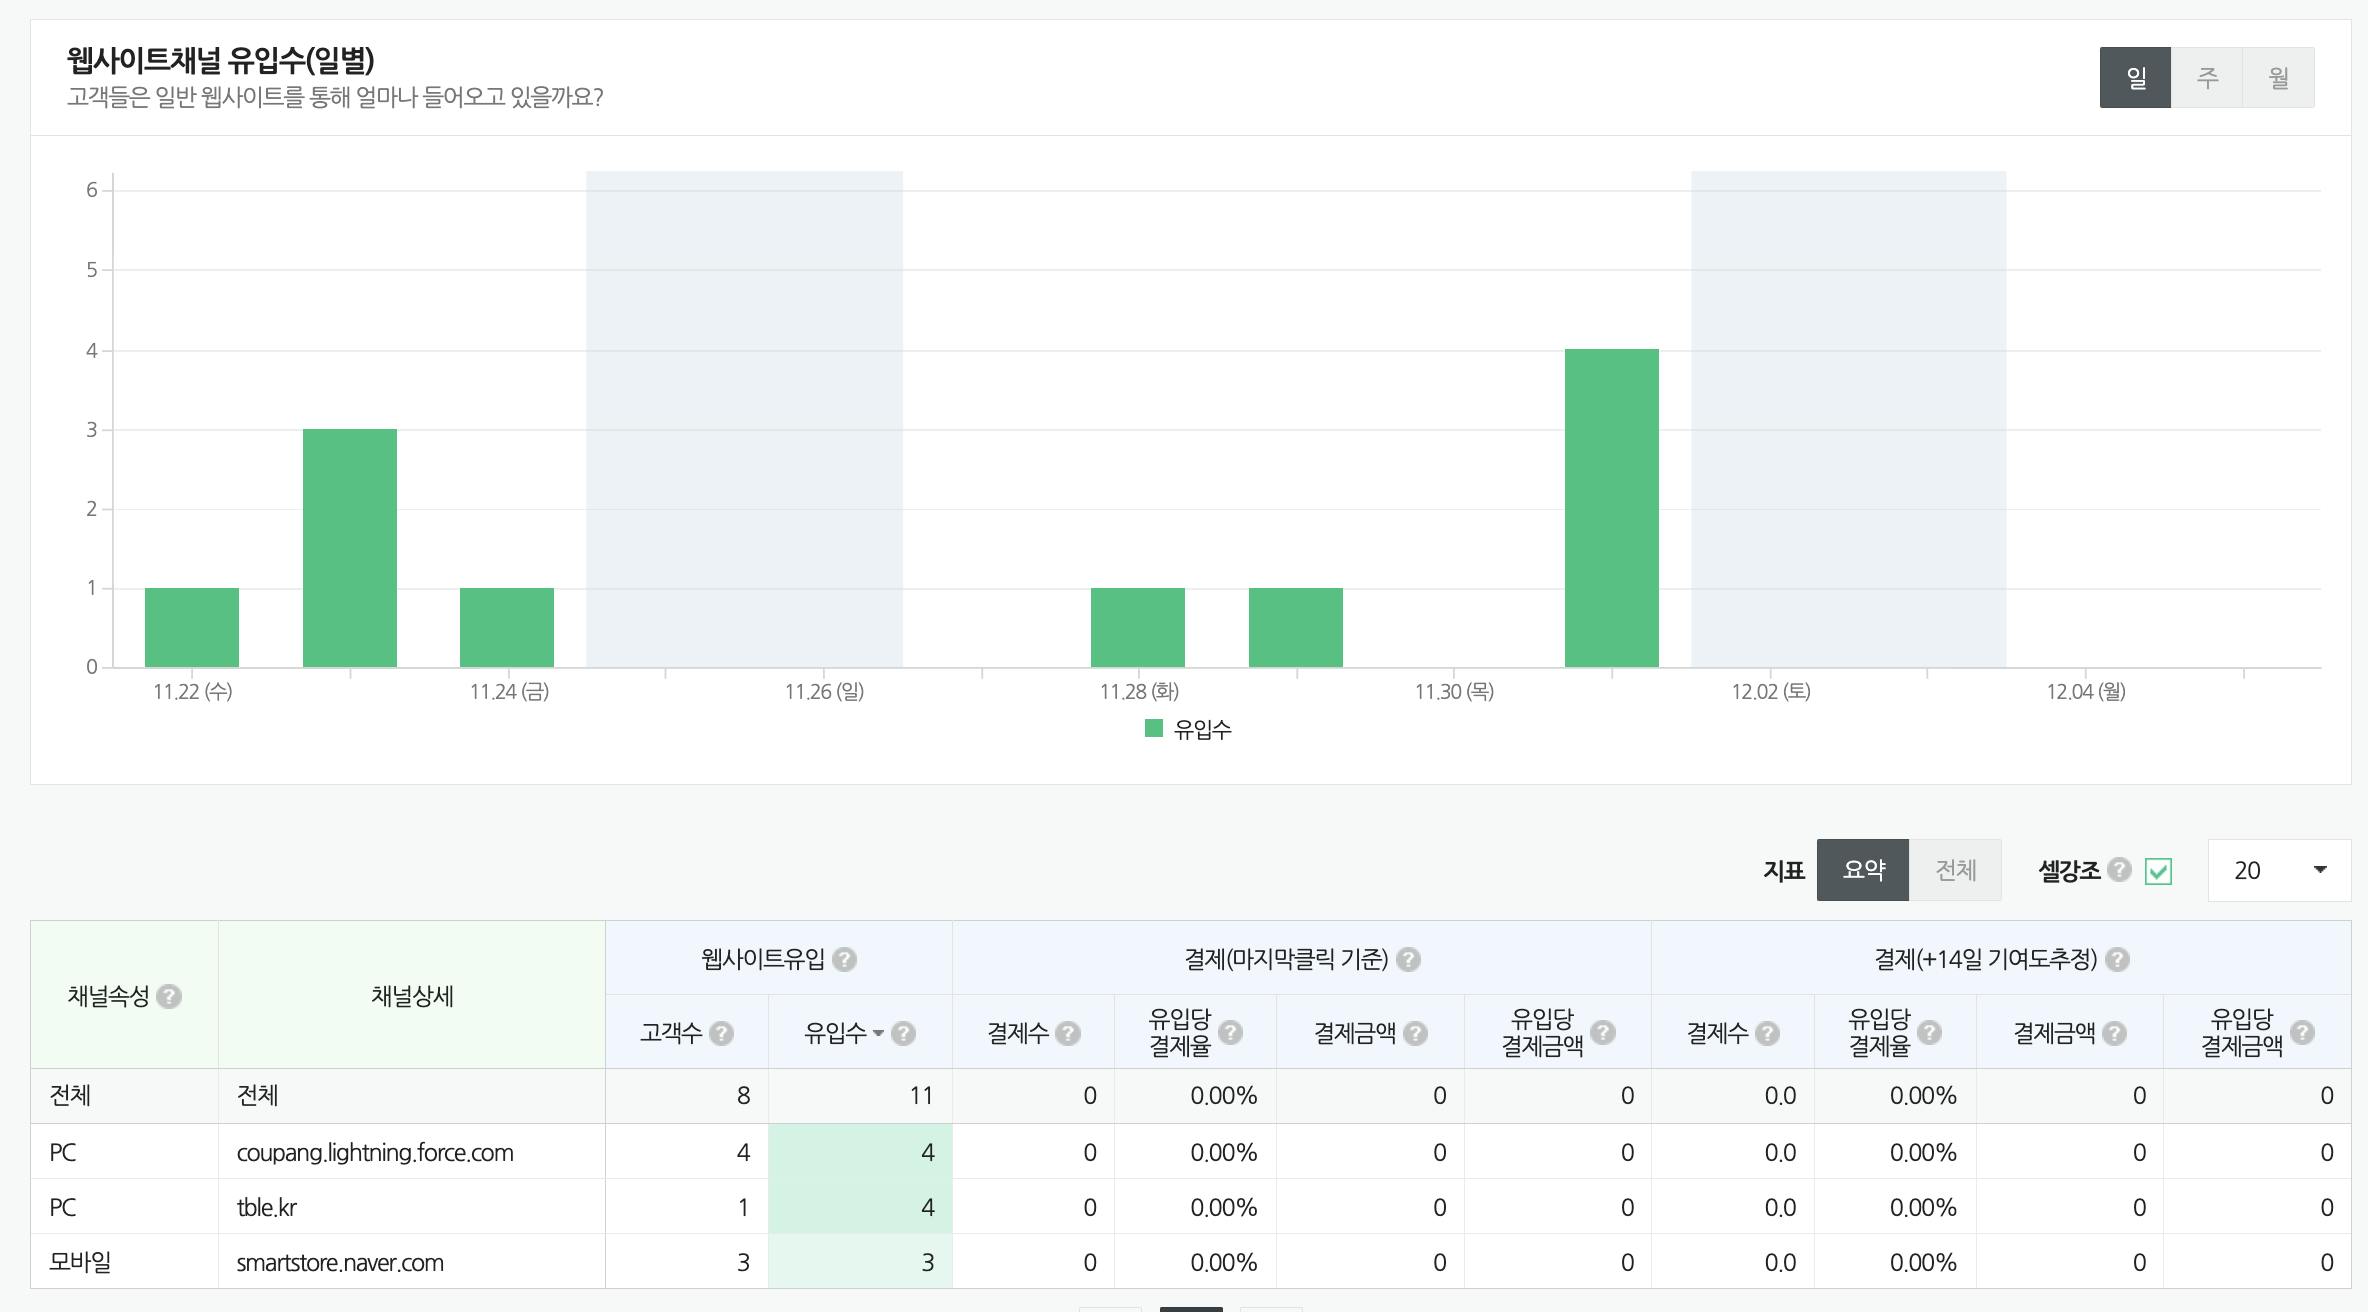
Task: Select the 일 (daily) view button
Action: pyautogui.click(x=2135, y=77)
